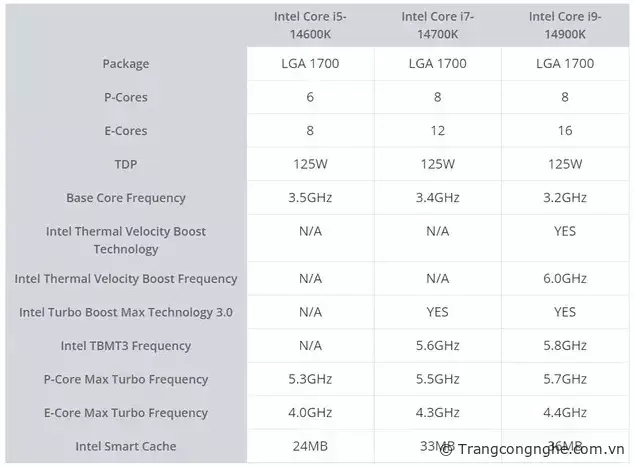
Task: Click the E-Core Max Turbo Frequency label
Action: coord(126,413)
